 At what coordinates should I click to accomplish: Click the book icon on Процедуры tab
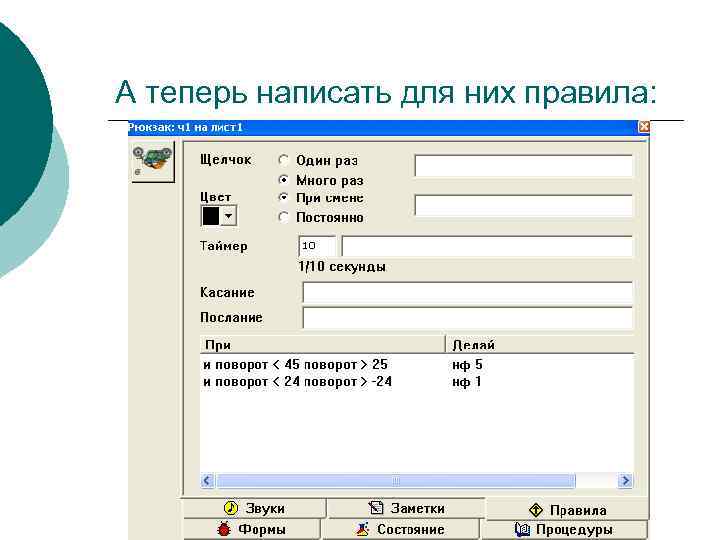[x=522, y=529]
